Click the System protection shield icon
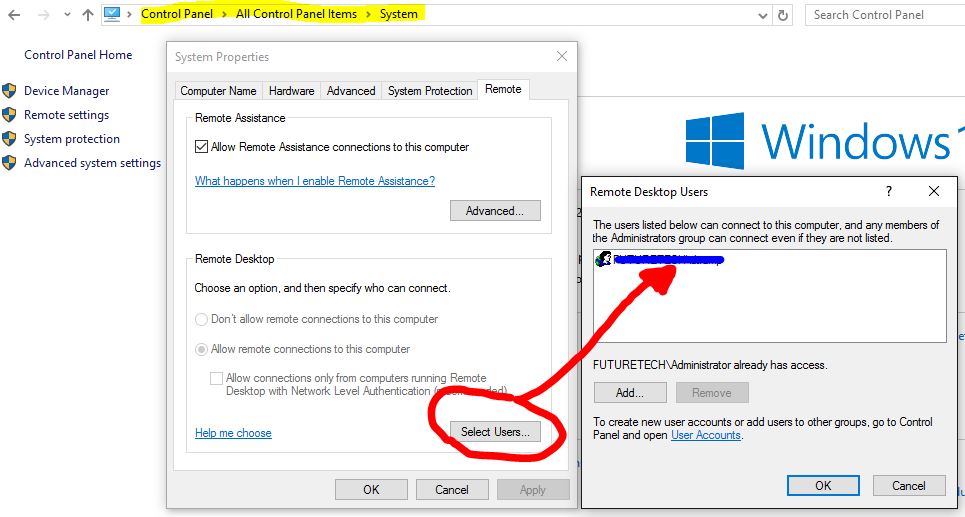Viewport: 965px width, 517px height. pos(9,138)
